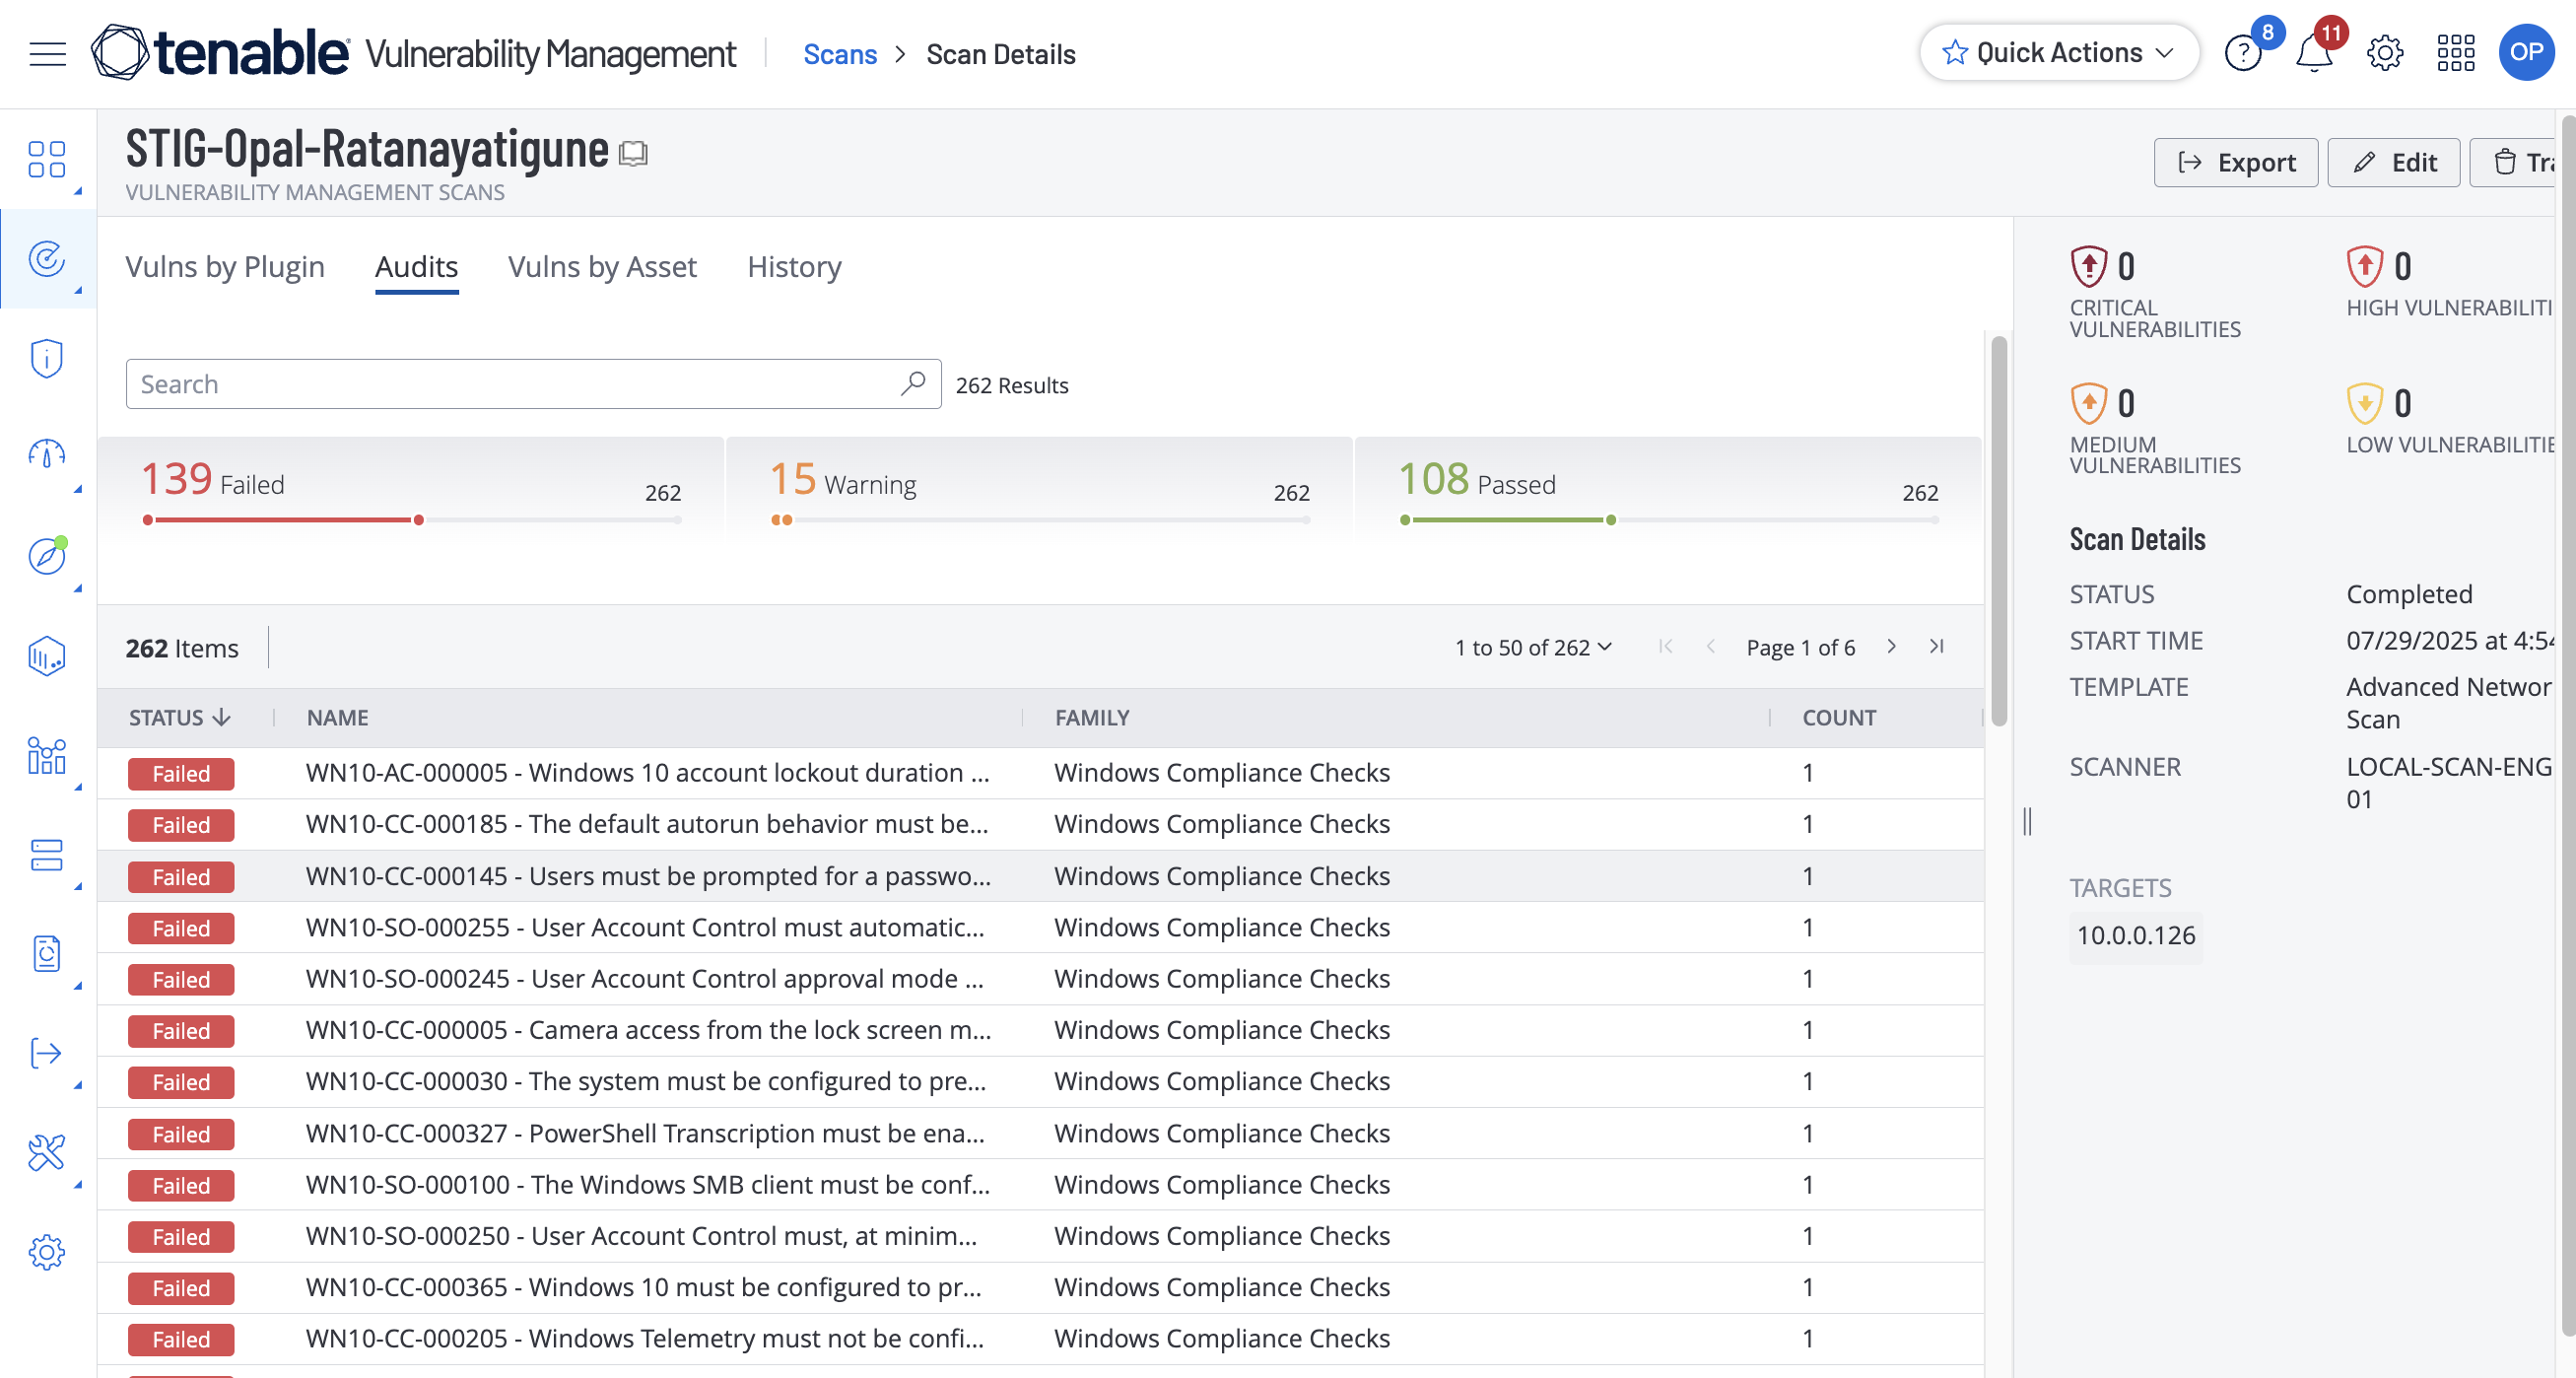Select the scans radar icon in sidebar
The image size is (2576, 1378).
[47, 259]
